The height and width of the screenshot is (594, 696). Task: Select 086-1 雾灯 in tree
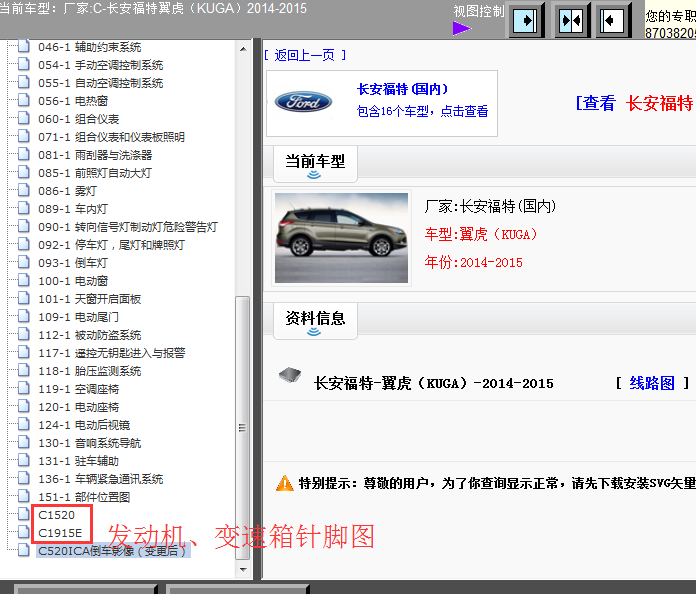point(67,191)
